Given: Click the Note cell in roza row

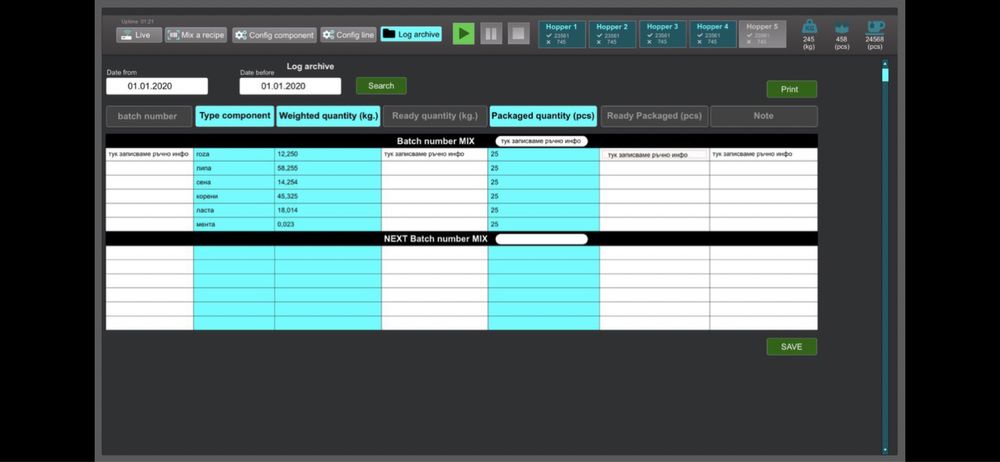Looking at the screenshot, I should pyautogui.click(x=763, y=154).
